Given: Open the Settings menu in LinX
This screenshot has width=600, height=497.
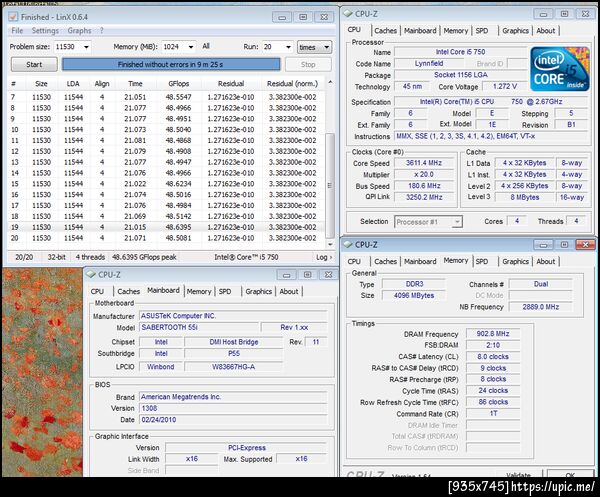Looking at the screenshot, I should [45, 31].
